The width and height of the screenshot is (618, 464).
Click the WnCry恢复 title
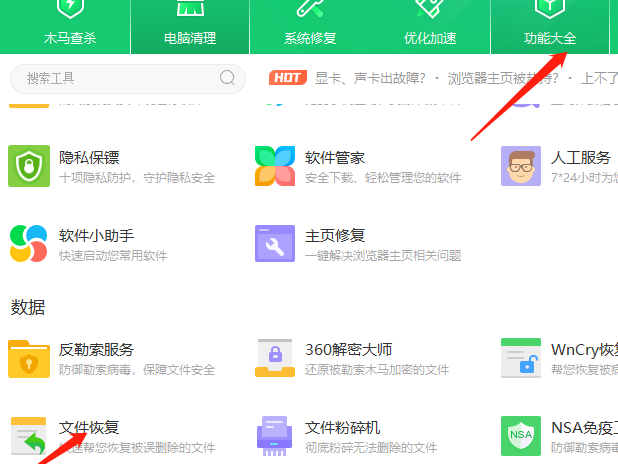(x=584, y=350)
